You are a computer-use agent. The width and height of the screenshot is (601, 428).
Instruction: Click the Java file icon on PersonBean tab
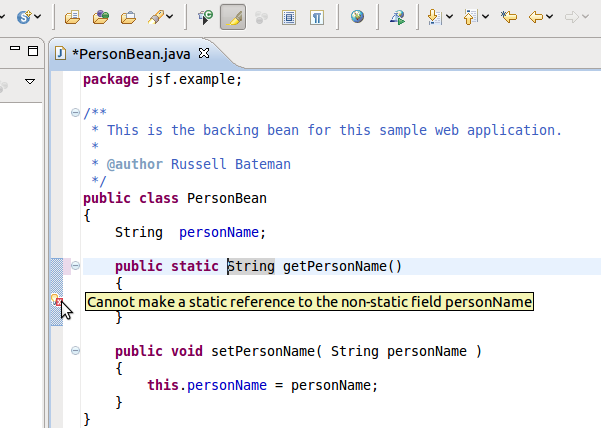pyautogui.click(x=60, y=54)
